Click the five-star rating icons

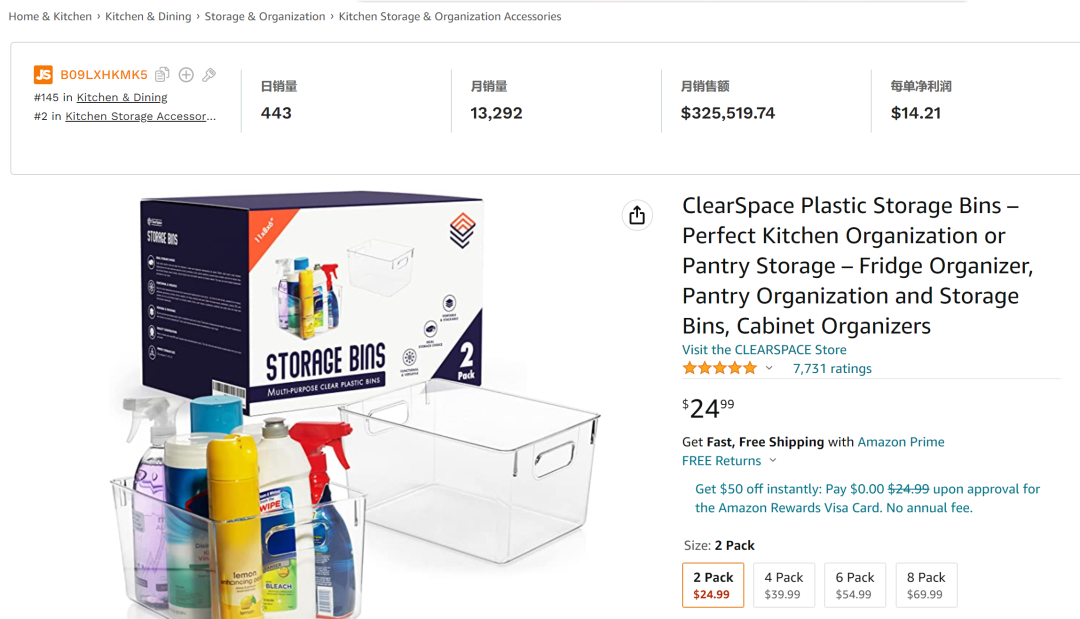tap(720, 368)
